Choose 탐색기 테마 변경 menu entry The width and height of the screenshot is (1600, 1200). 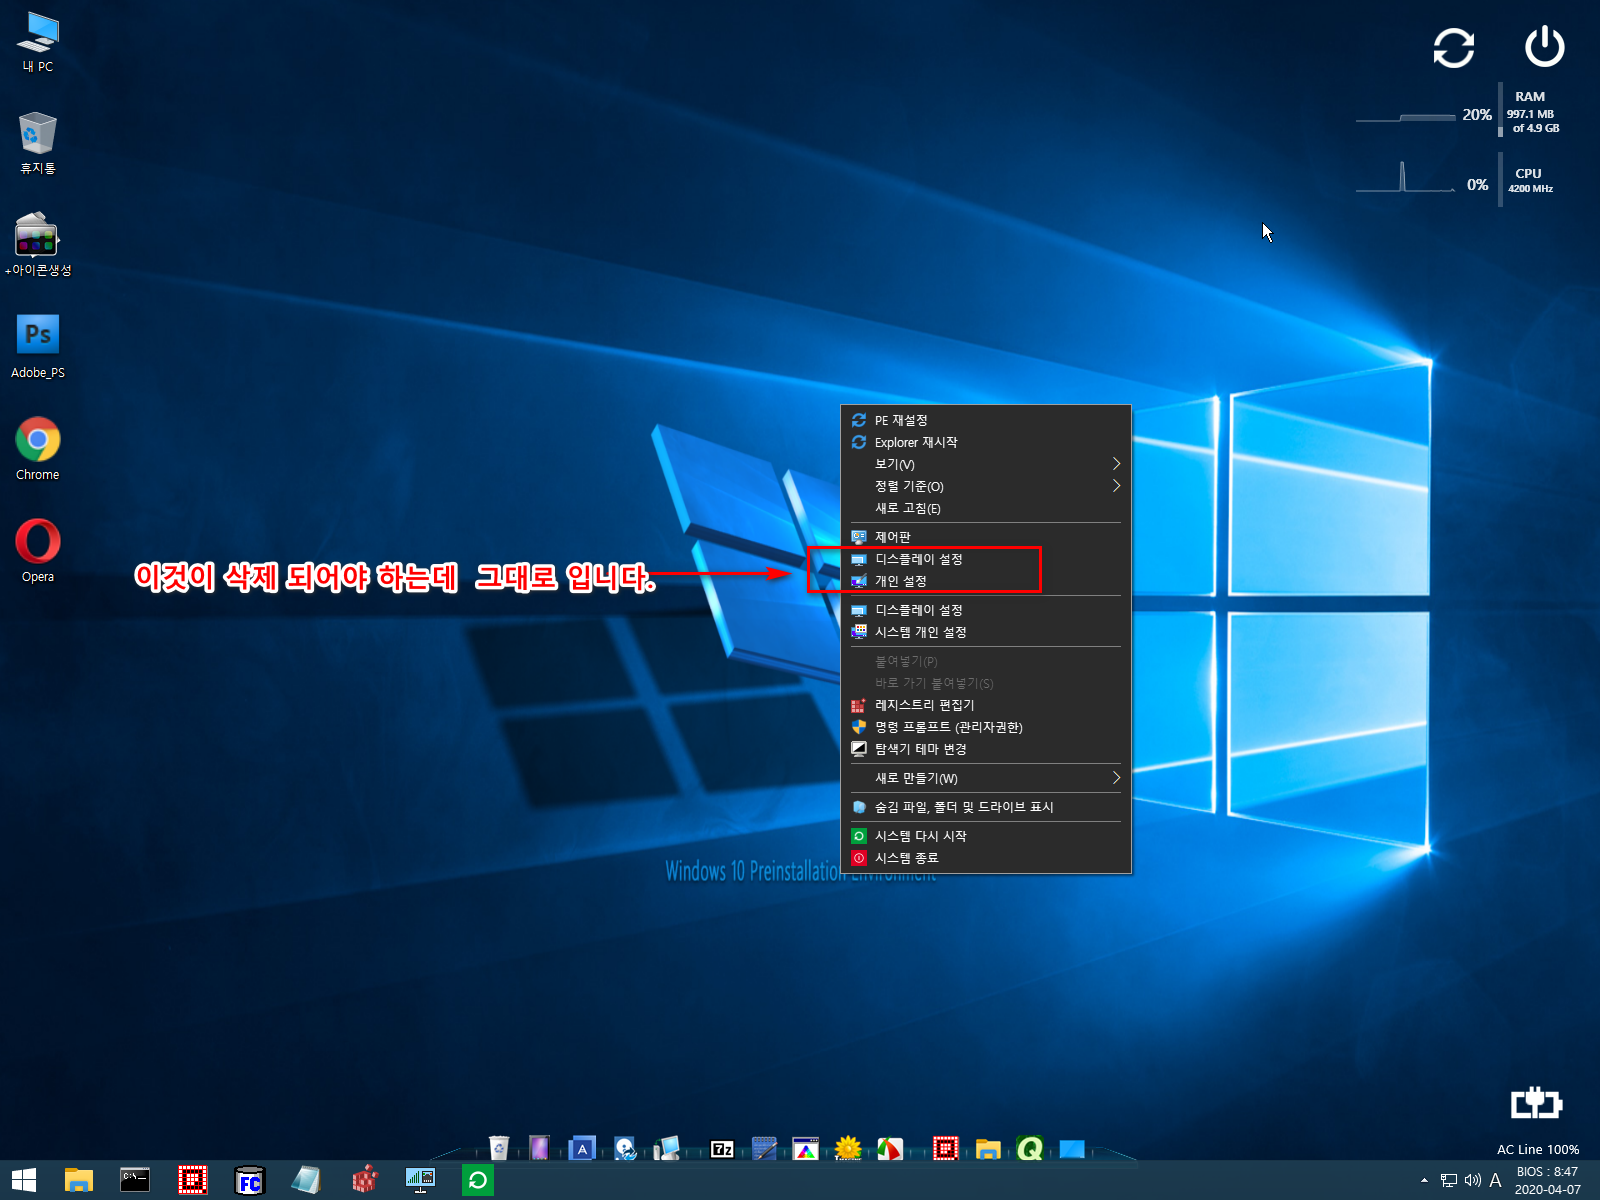coord(986,749)
